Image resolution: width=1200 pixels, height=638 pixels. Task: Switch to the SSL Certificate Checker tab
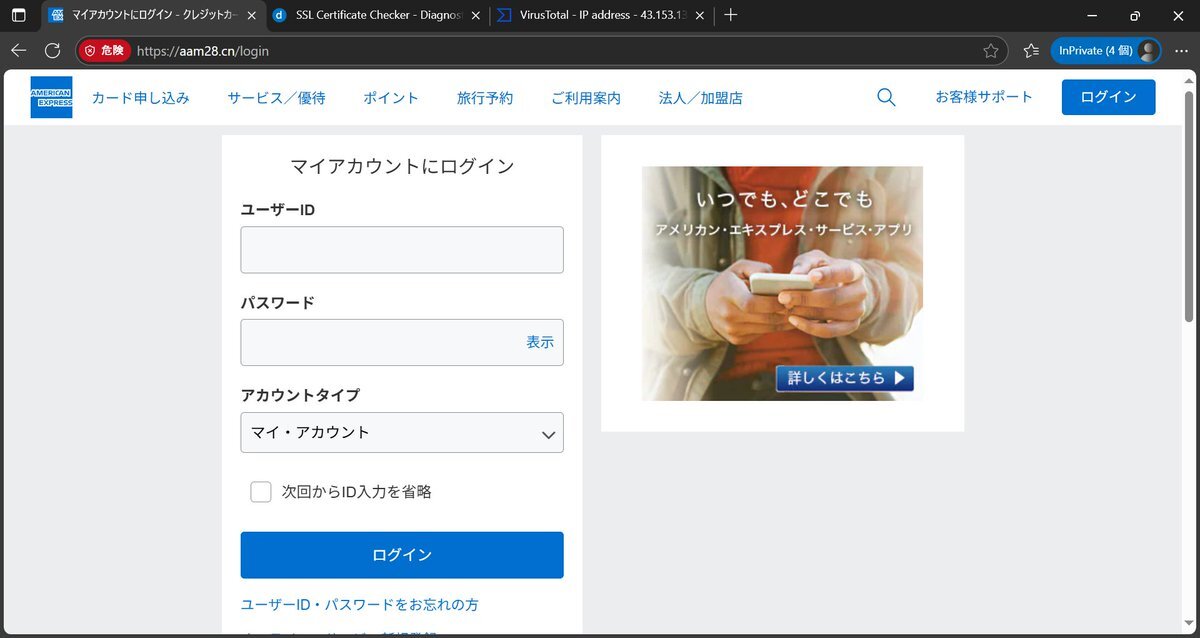pos(376,16)
